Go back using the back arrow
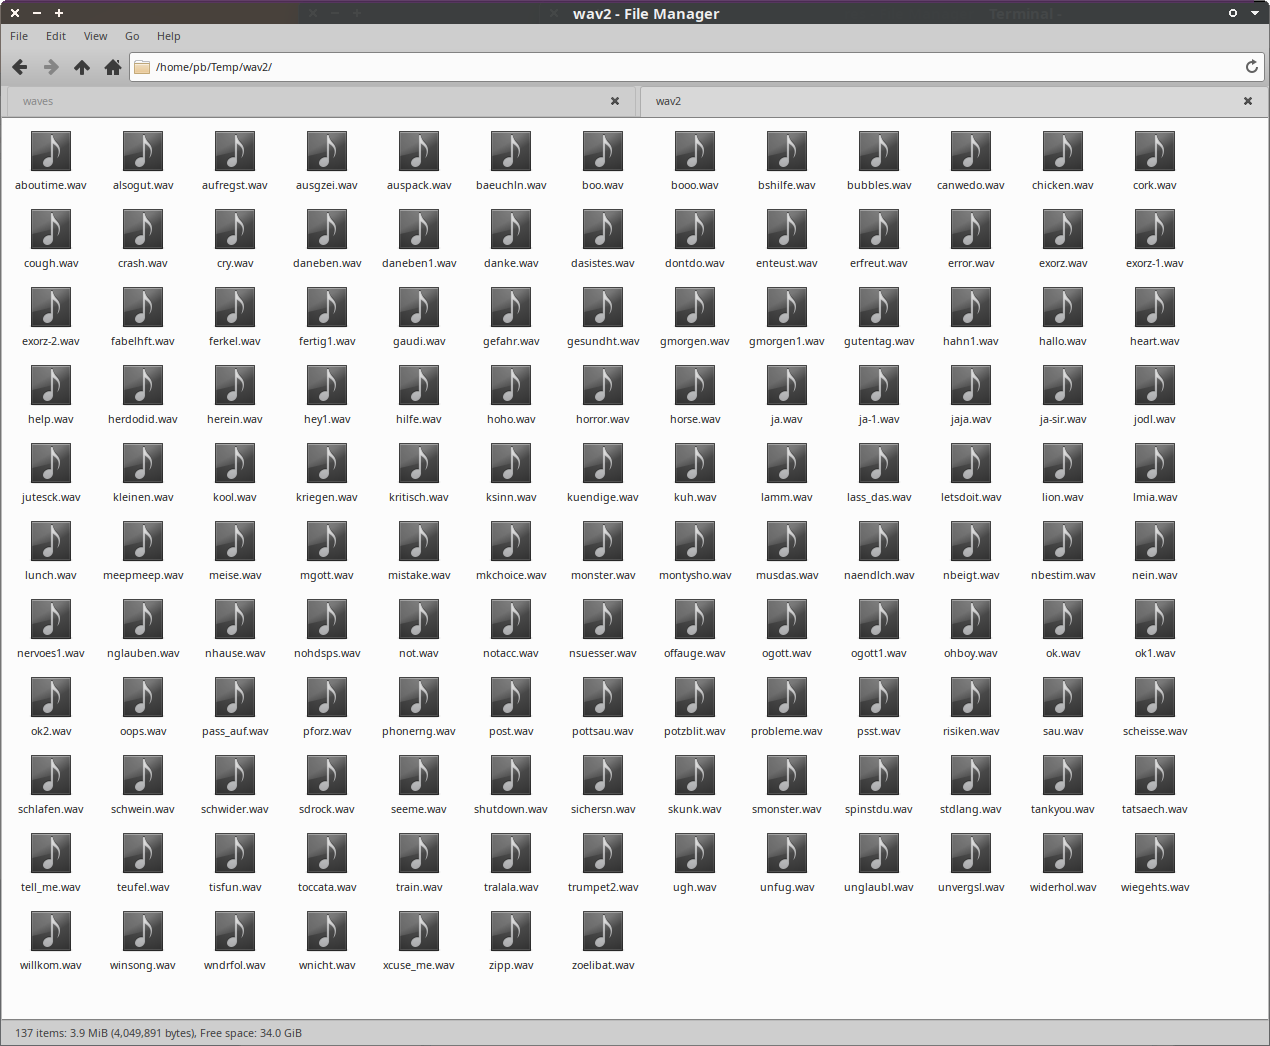 tap(20, 67)
